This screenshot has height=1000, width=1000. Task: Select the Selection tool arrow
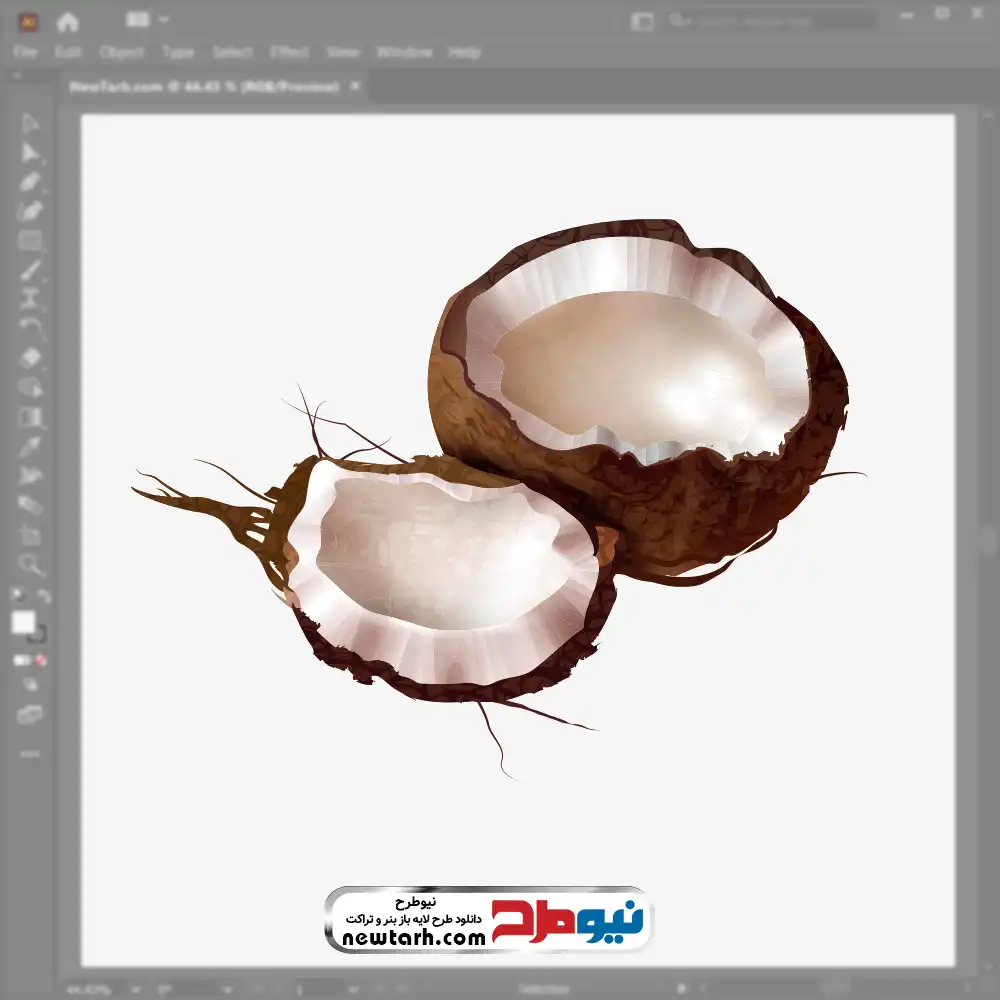coord(30,123)
